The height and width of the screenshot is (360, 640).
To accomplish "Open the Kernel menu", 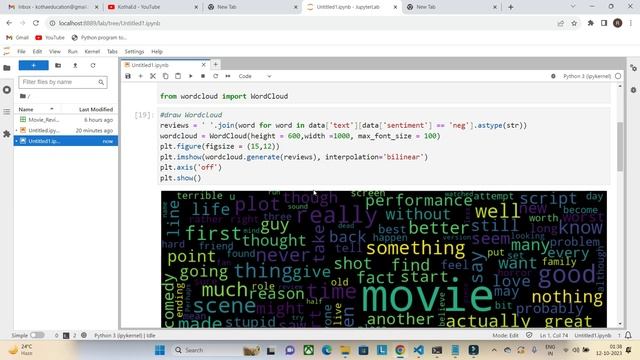I will pos(92,51).
